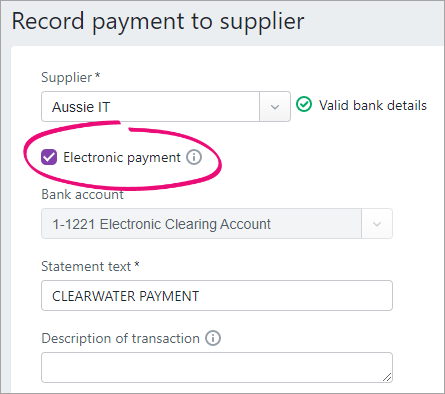Click the Statement text input field

217,296
